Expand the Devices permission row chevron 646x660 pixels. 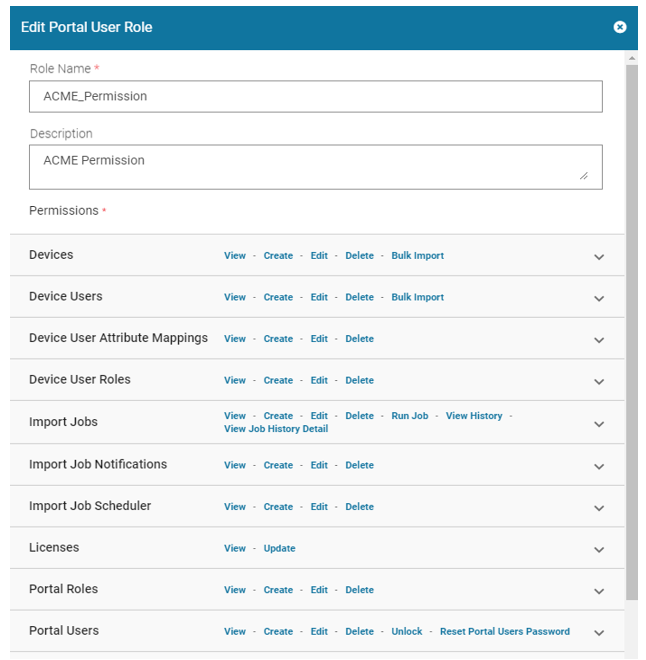click(599, 257)
